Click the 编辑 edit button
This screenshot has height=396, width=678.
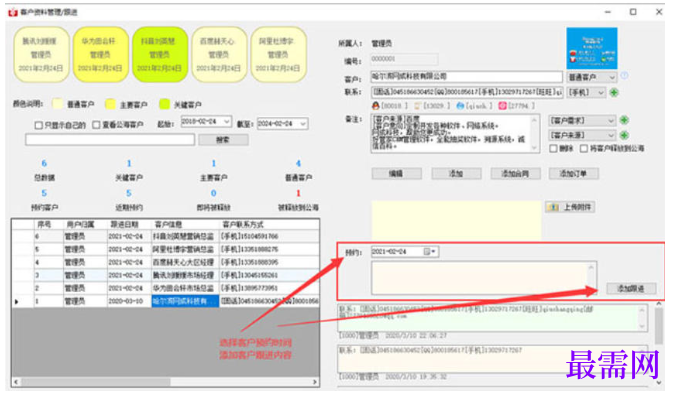[x=397, y=173]
